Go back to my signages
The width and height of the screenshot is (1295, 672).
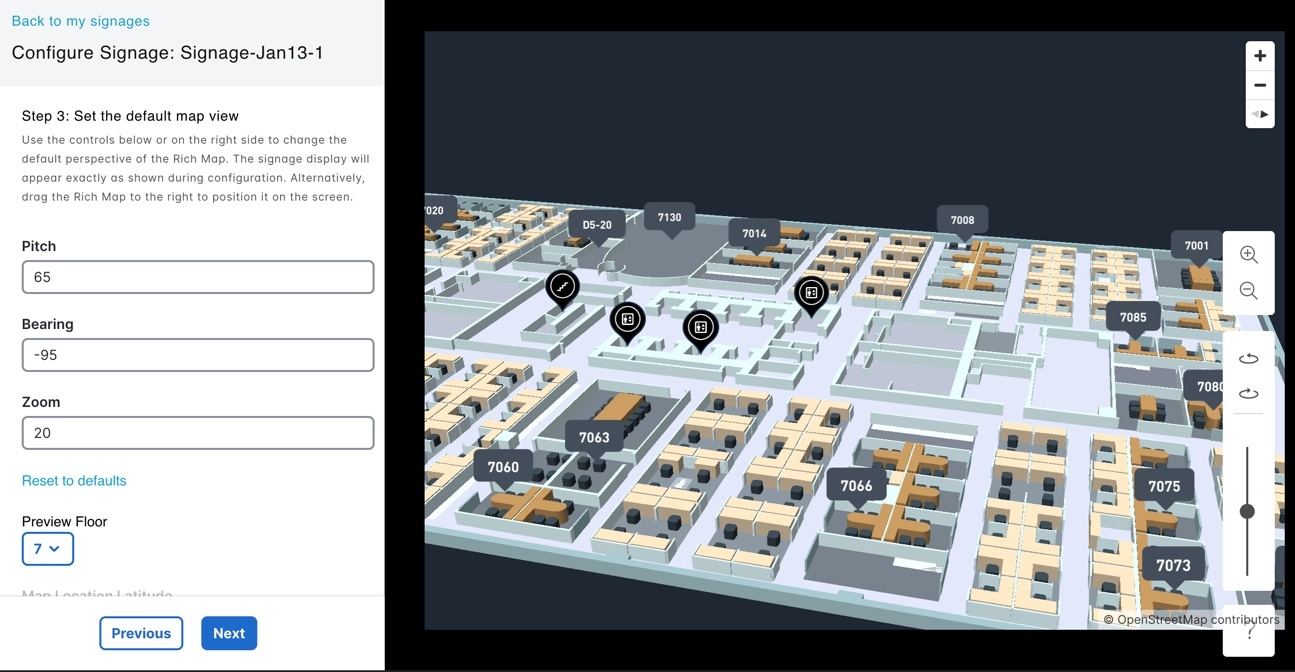[x=80, y=21]
